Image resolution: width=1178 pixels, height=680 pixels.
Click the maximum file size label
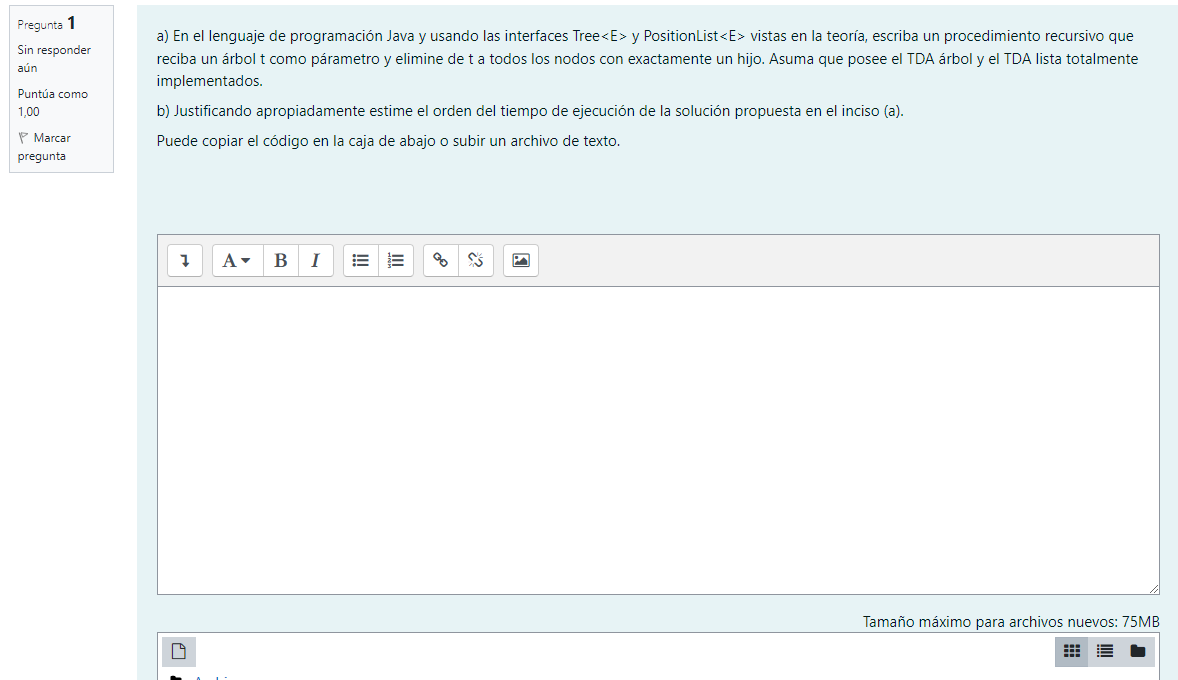(1010, 622)
